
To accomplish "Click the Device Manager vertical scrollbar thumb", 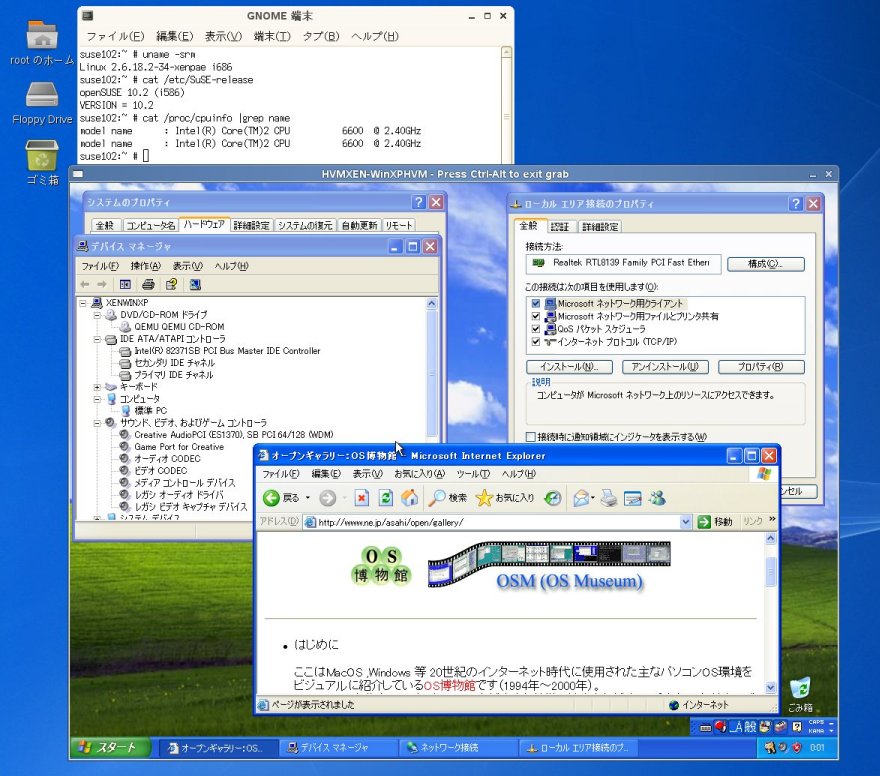I will click(432, 373).
